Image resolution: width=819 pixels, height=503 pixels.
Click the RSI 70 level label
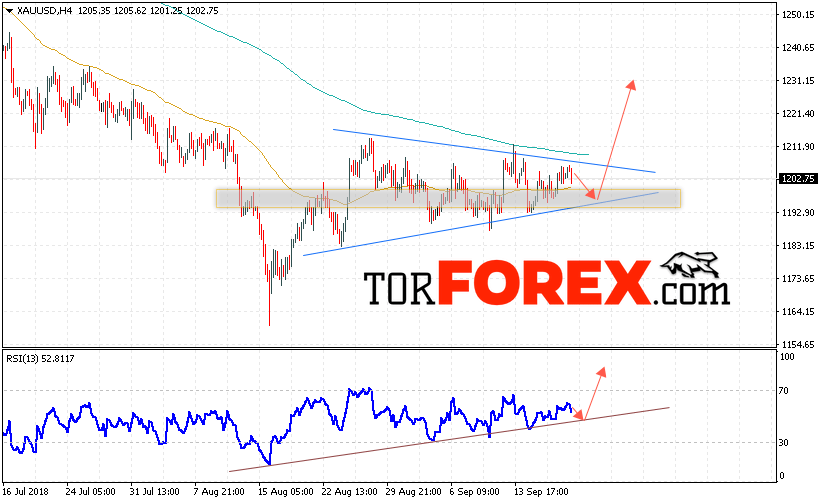(x=783, y=391)
